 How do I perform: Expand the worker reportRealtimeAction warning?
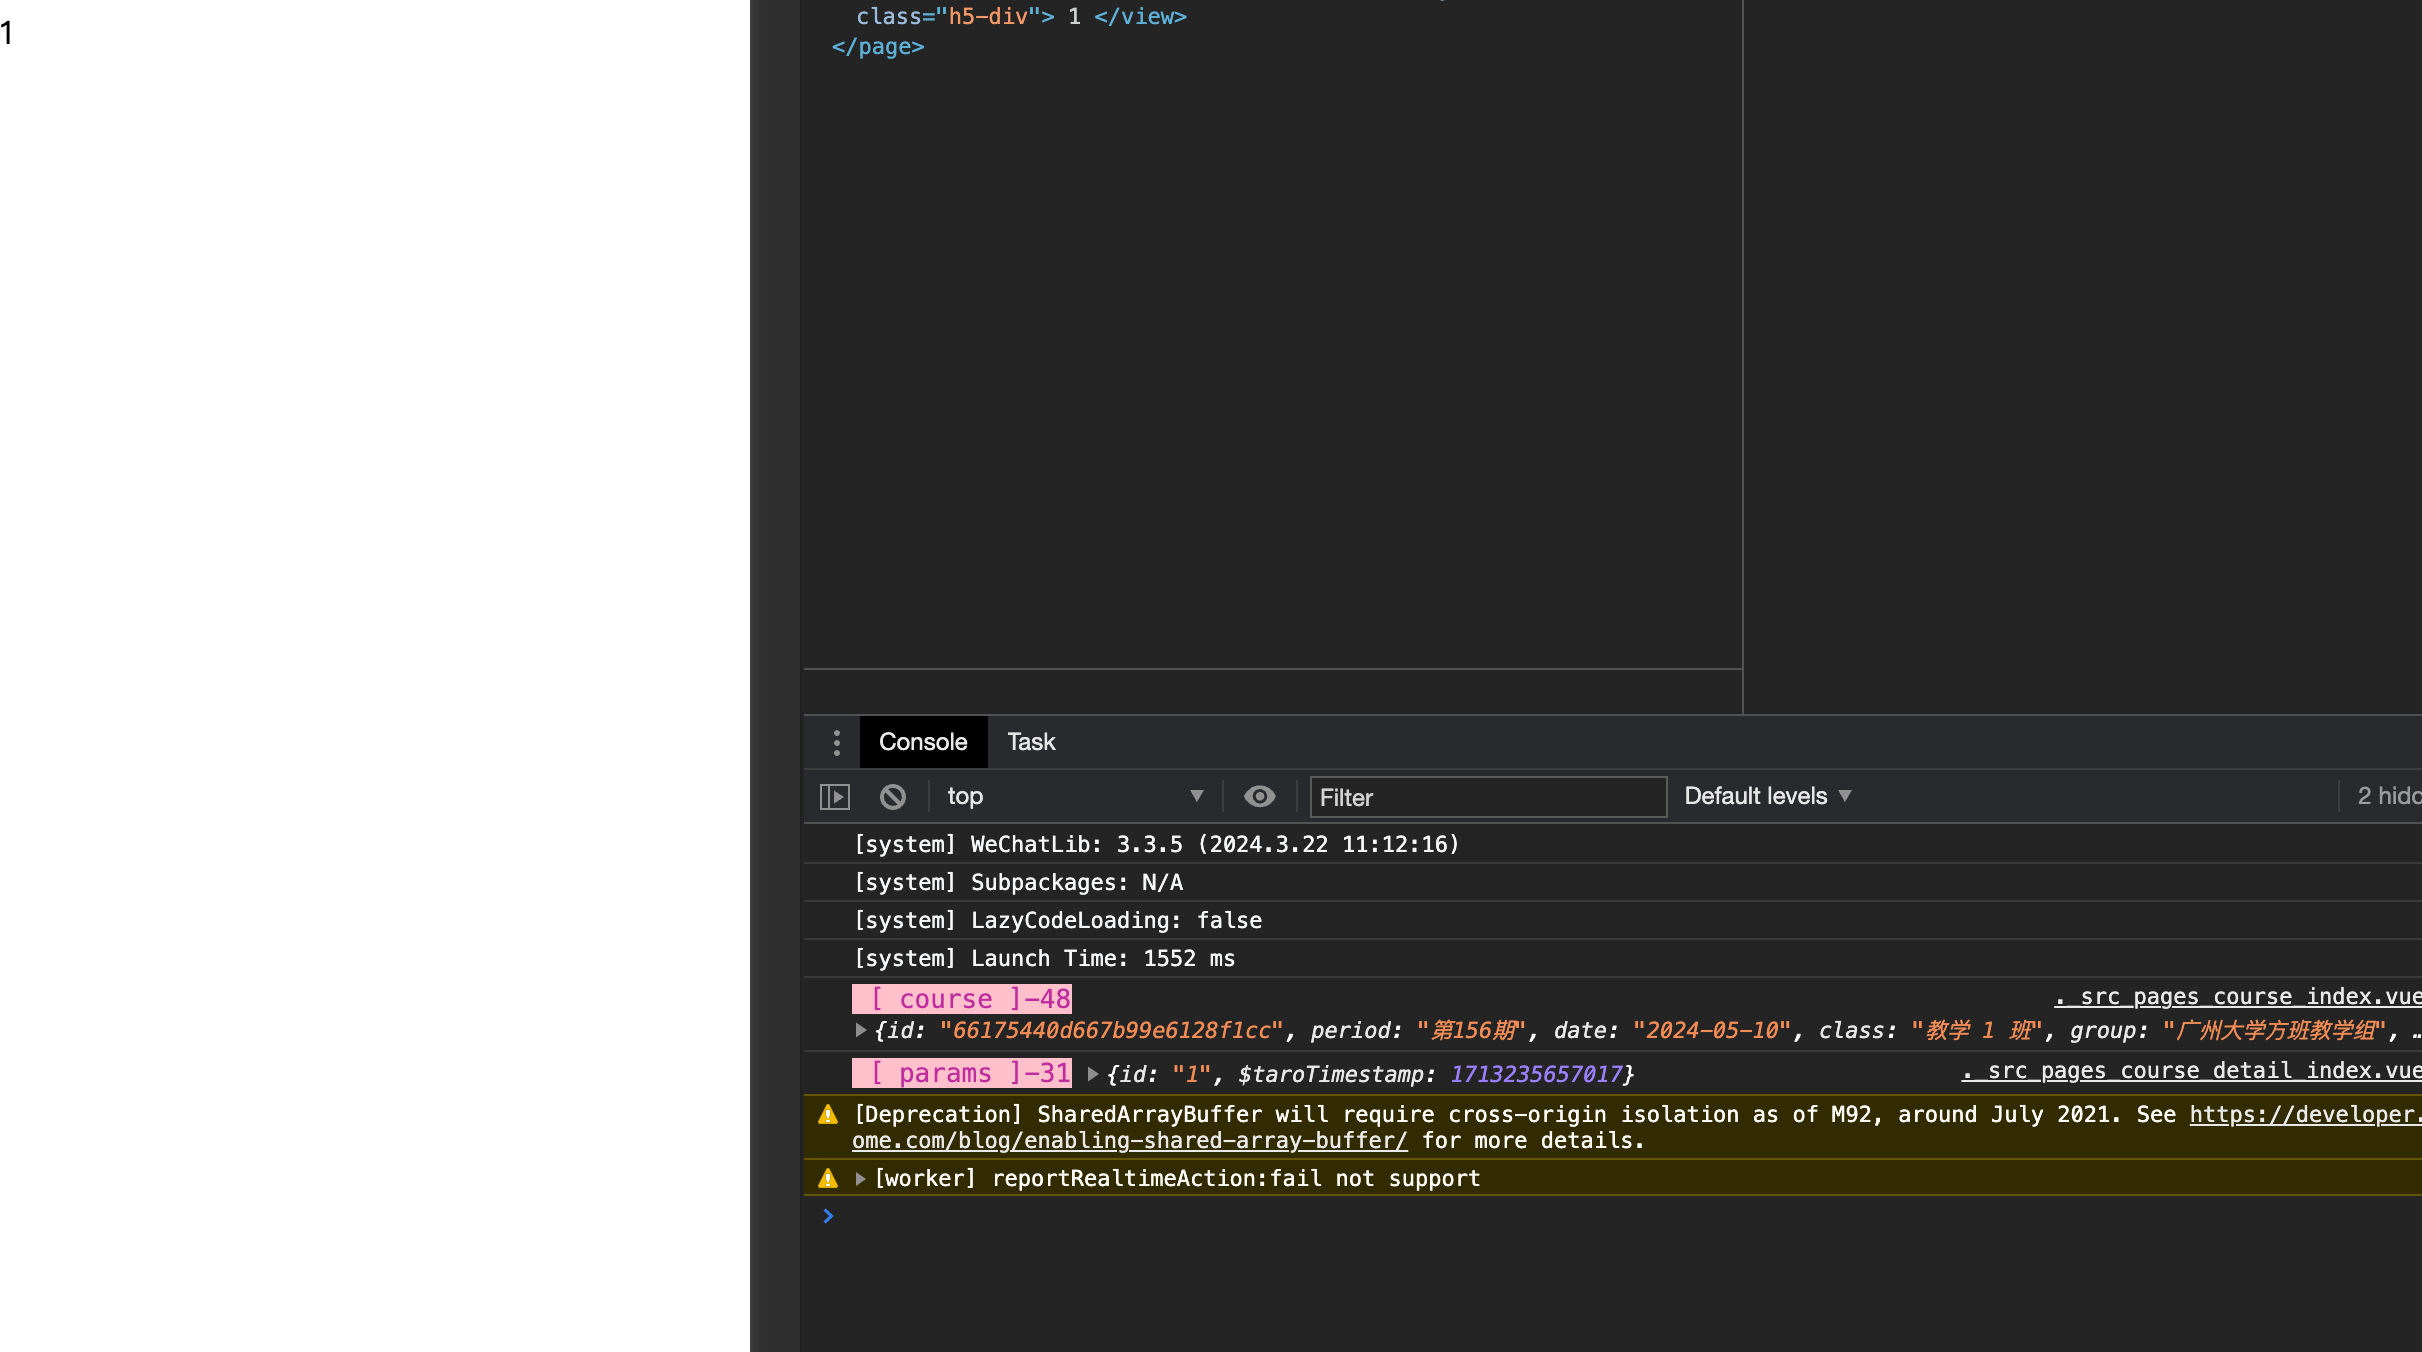[860, 1179]
